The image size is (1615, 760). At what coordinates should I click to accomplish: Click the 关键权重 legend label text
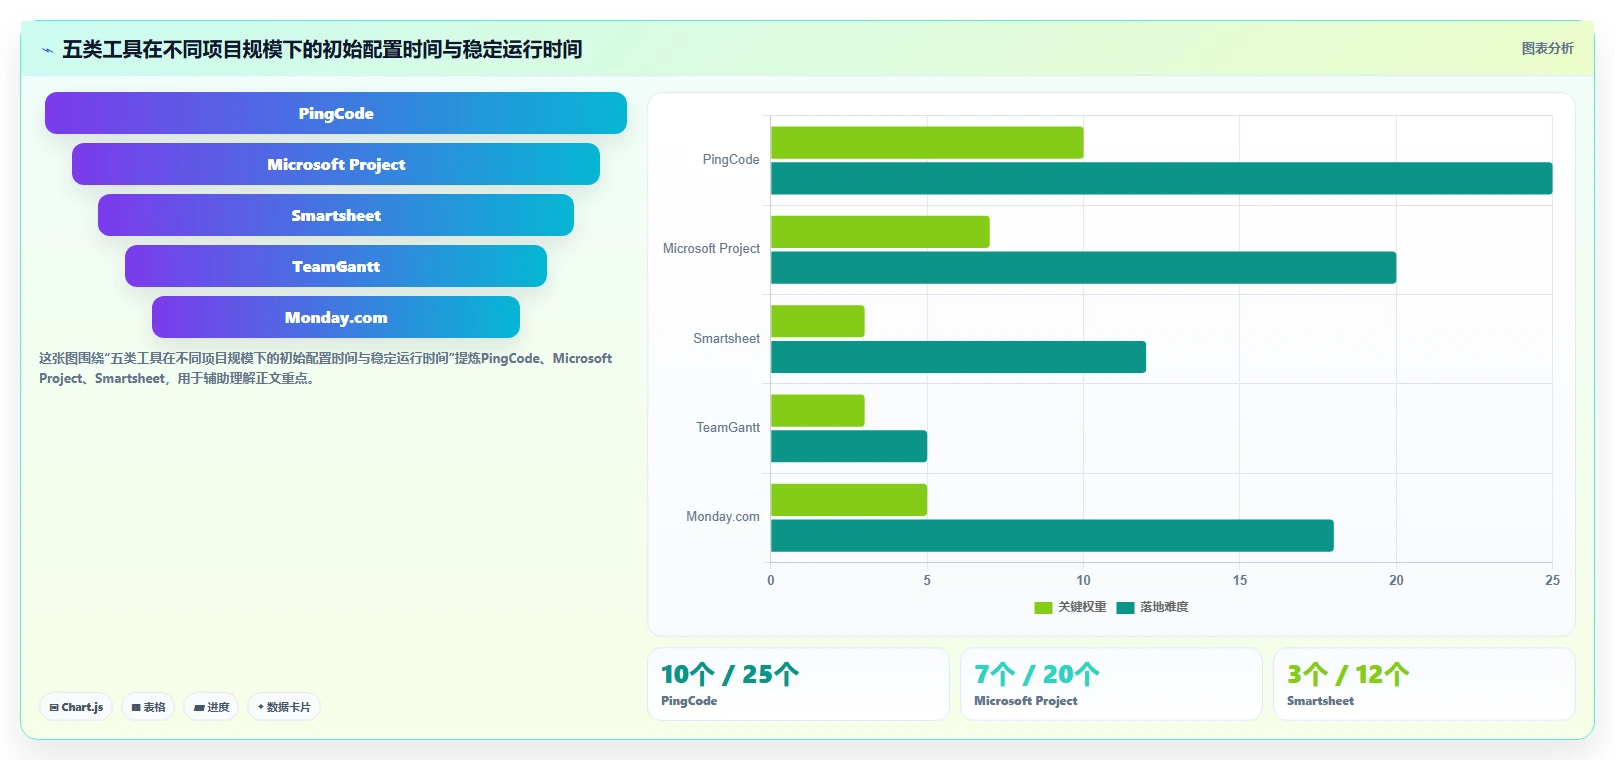point(1082,607)
